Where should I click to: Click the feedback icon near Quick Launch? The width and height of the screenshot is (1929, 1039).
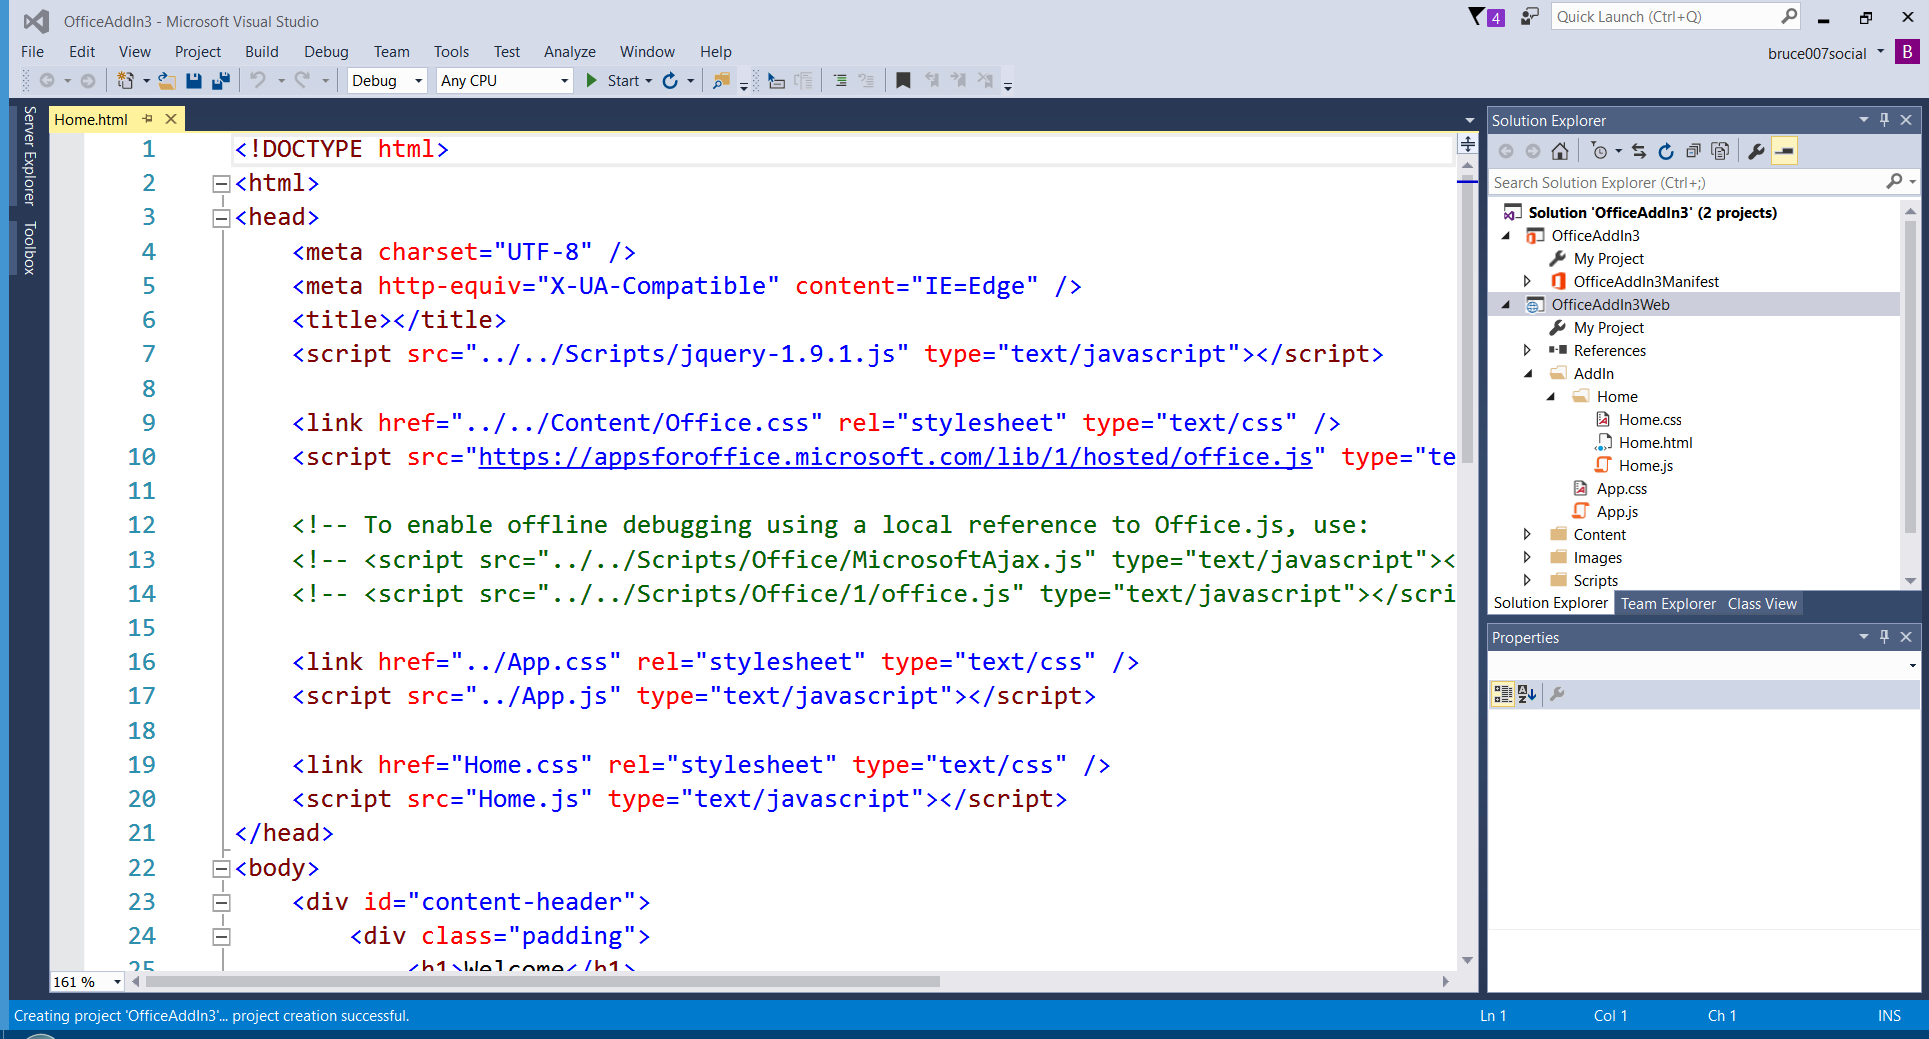coord(1529,16)
